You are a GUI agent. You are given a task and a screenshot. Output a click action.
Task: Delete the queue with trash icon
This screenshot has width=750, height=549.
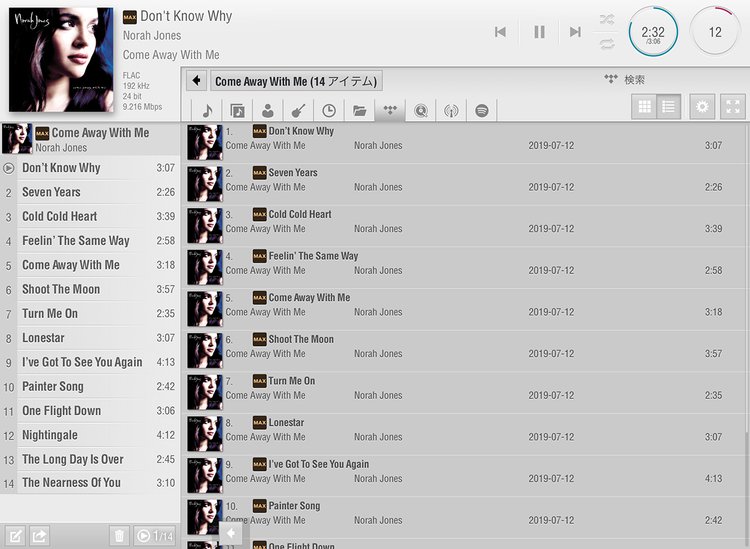tap(119, 536)
